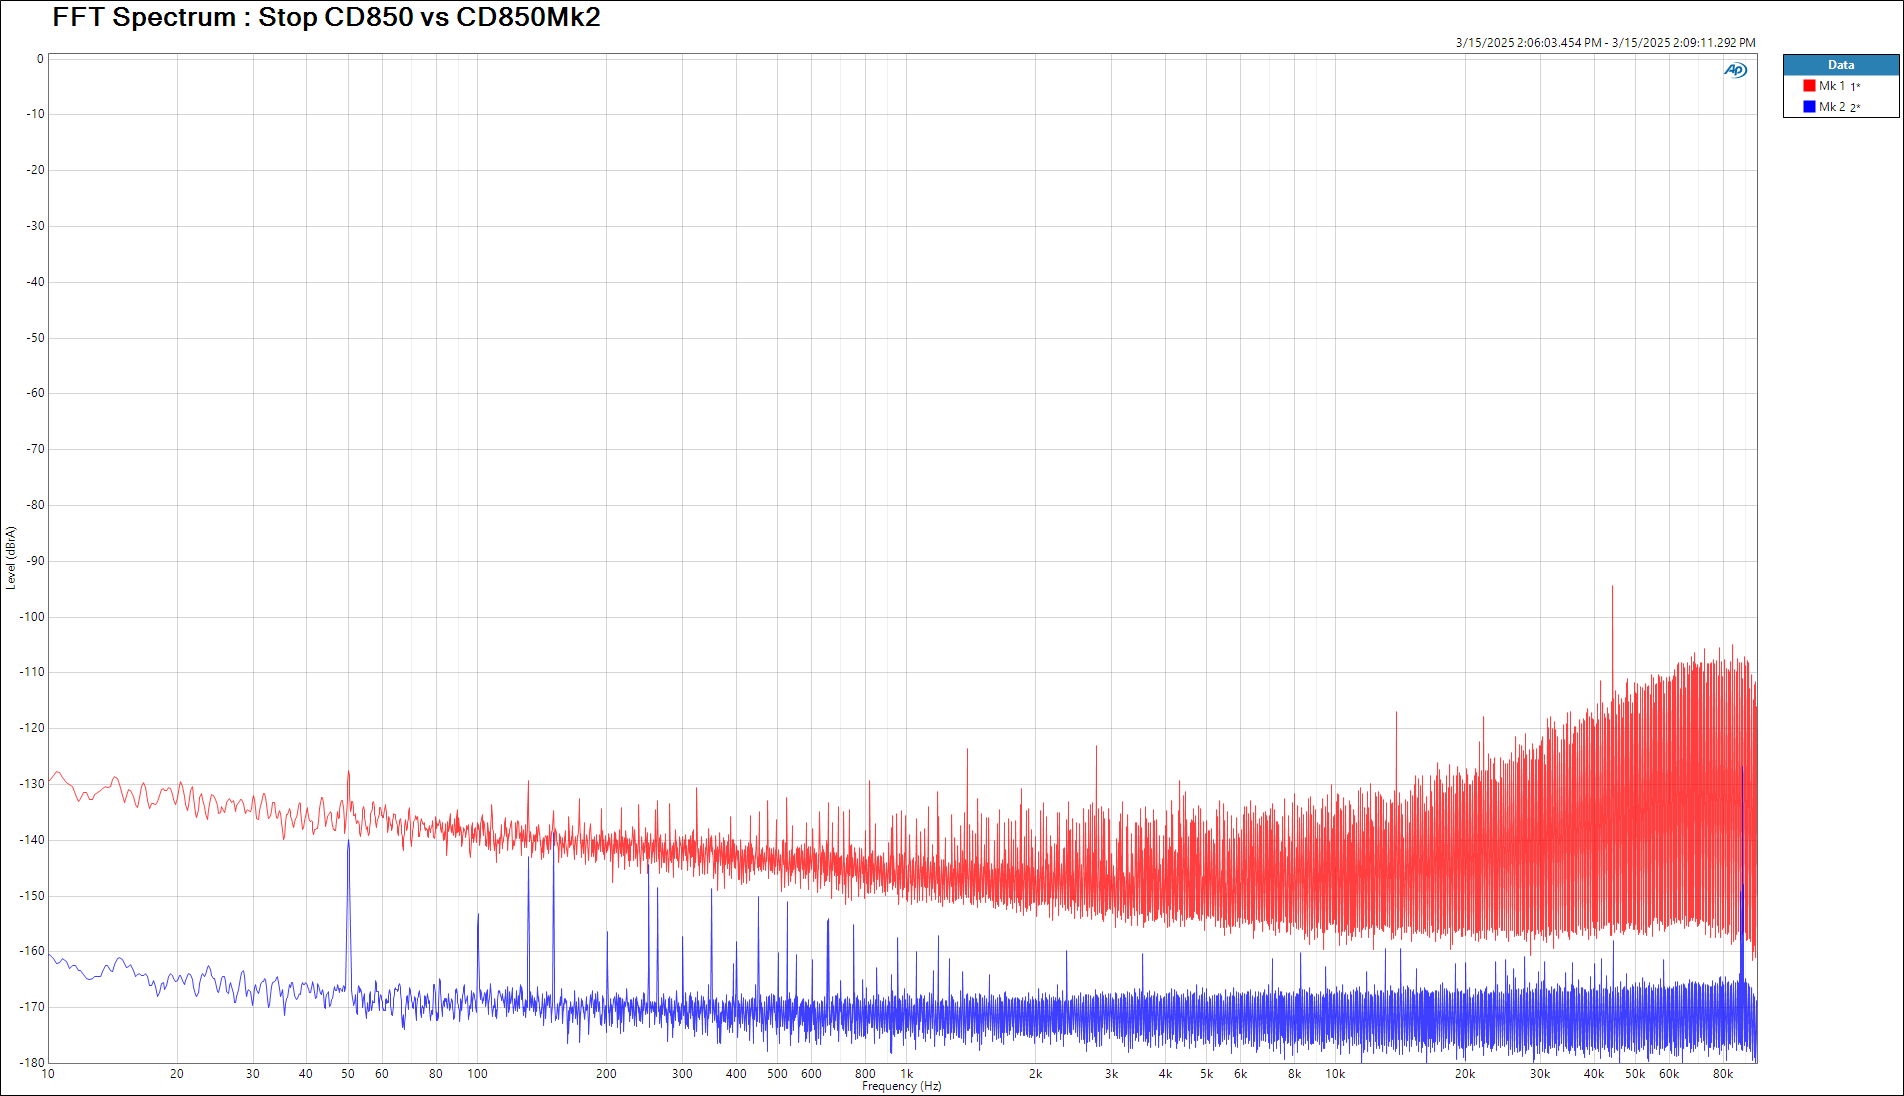Click the -140 level tick label
Screen dimensions: 1904x1096
(x=33, y=840)
